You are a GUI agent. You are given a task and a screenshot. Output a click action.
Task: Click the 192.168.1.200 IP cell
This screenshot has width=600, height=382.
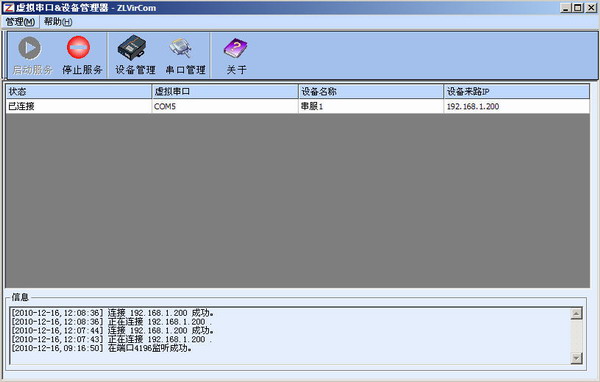click(473, 106)
